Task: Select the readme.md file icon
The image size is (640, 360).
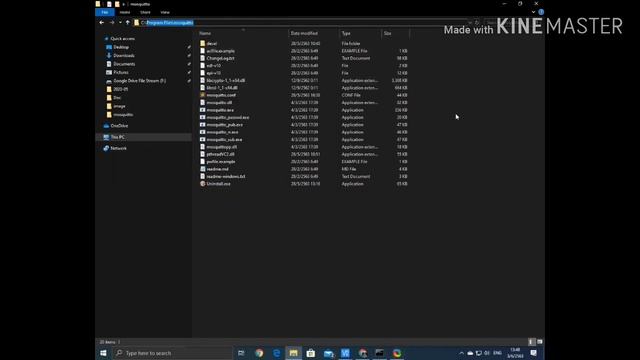Action: pos(203,169)
